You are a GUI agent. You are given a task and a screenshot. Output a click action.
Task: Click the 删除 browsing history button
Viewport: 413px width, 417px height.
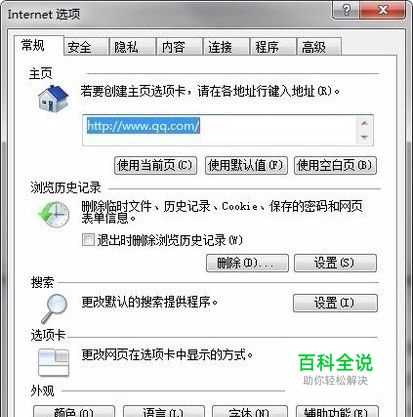pyautogui.click(x=247, y=263)
